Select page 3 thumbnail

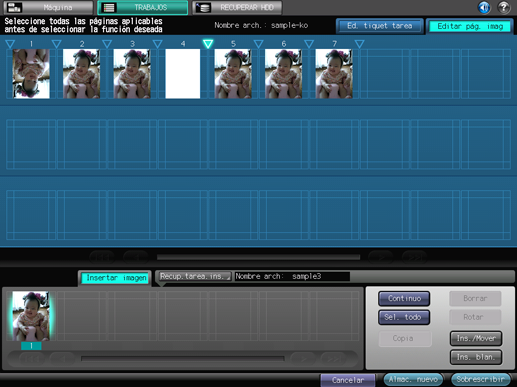point(132,74)
